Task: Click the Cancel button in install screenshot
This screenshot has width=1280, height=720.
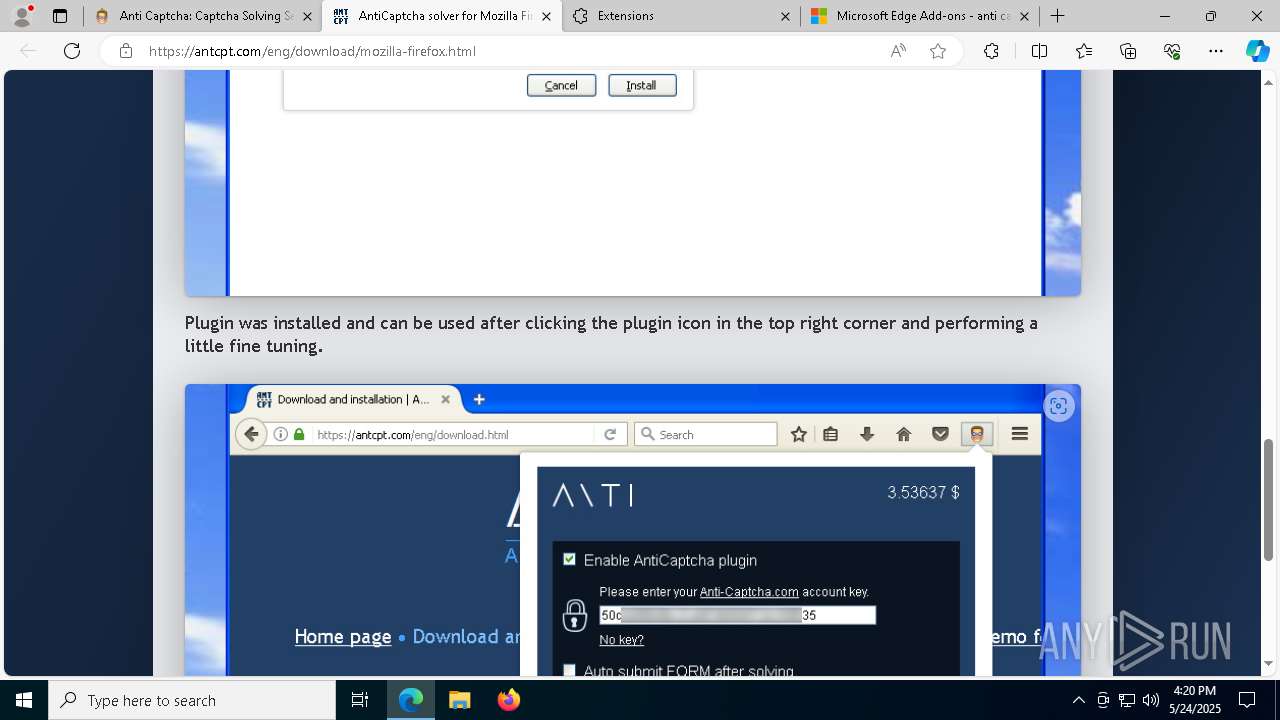Action: (x=561, y=85)
